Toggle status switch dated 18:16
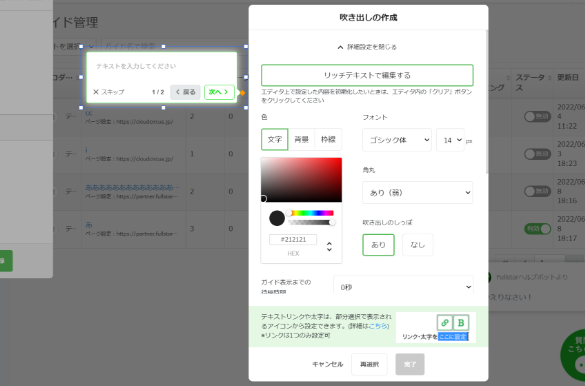585x386 pixels. tap(537, 191)
